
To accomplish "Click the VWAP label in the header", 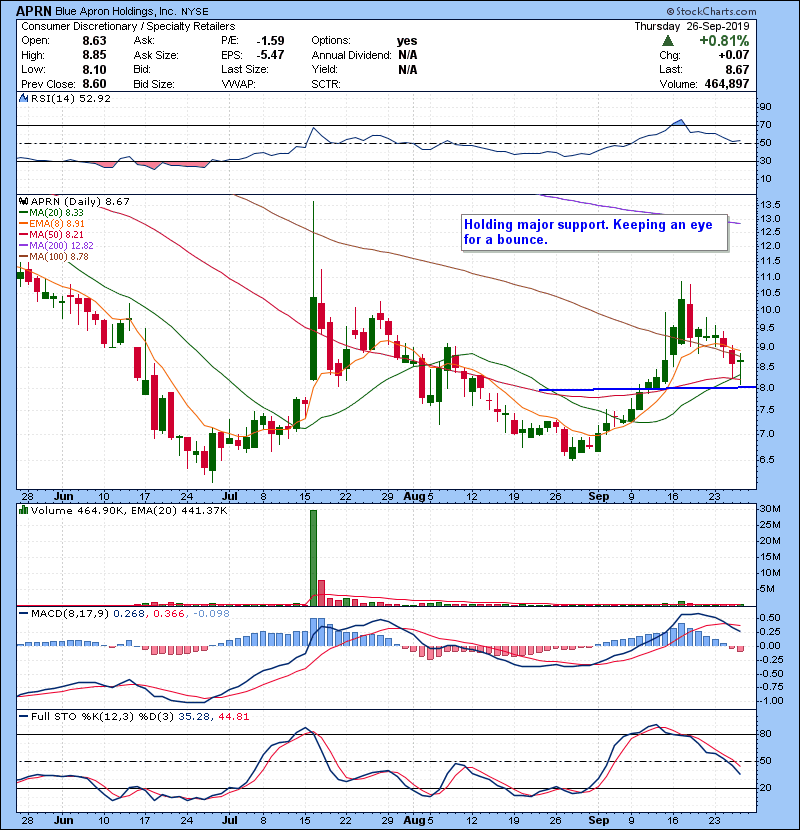I will coord(238,84).
